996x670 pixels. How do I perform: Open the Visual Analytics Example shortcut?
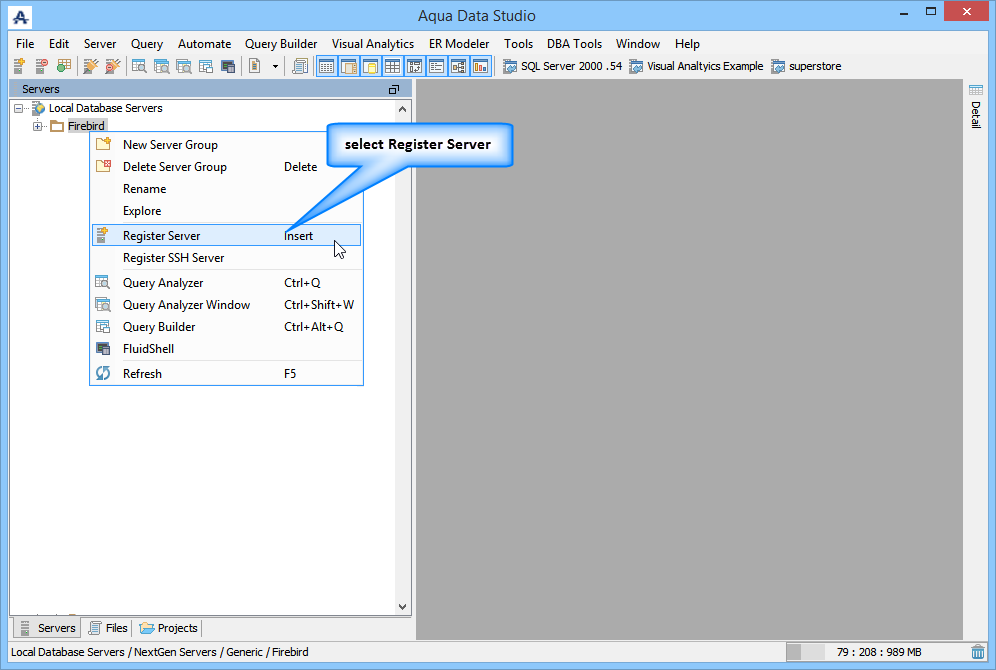point(696,66)
